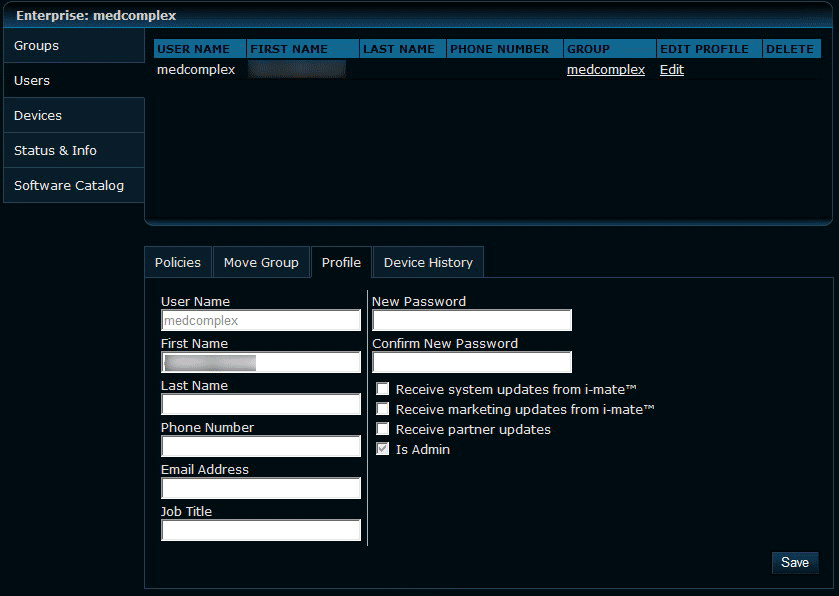Viewport: 839px width, 596px height.
Task: Click the Email Address input field
Action: pos(261,488)
